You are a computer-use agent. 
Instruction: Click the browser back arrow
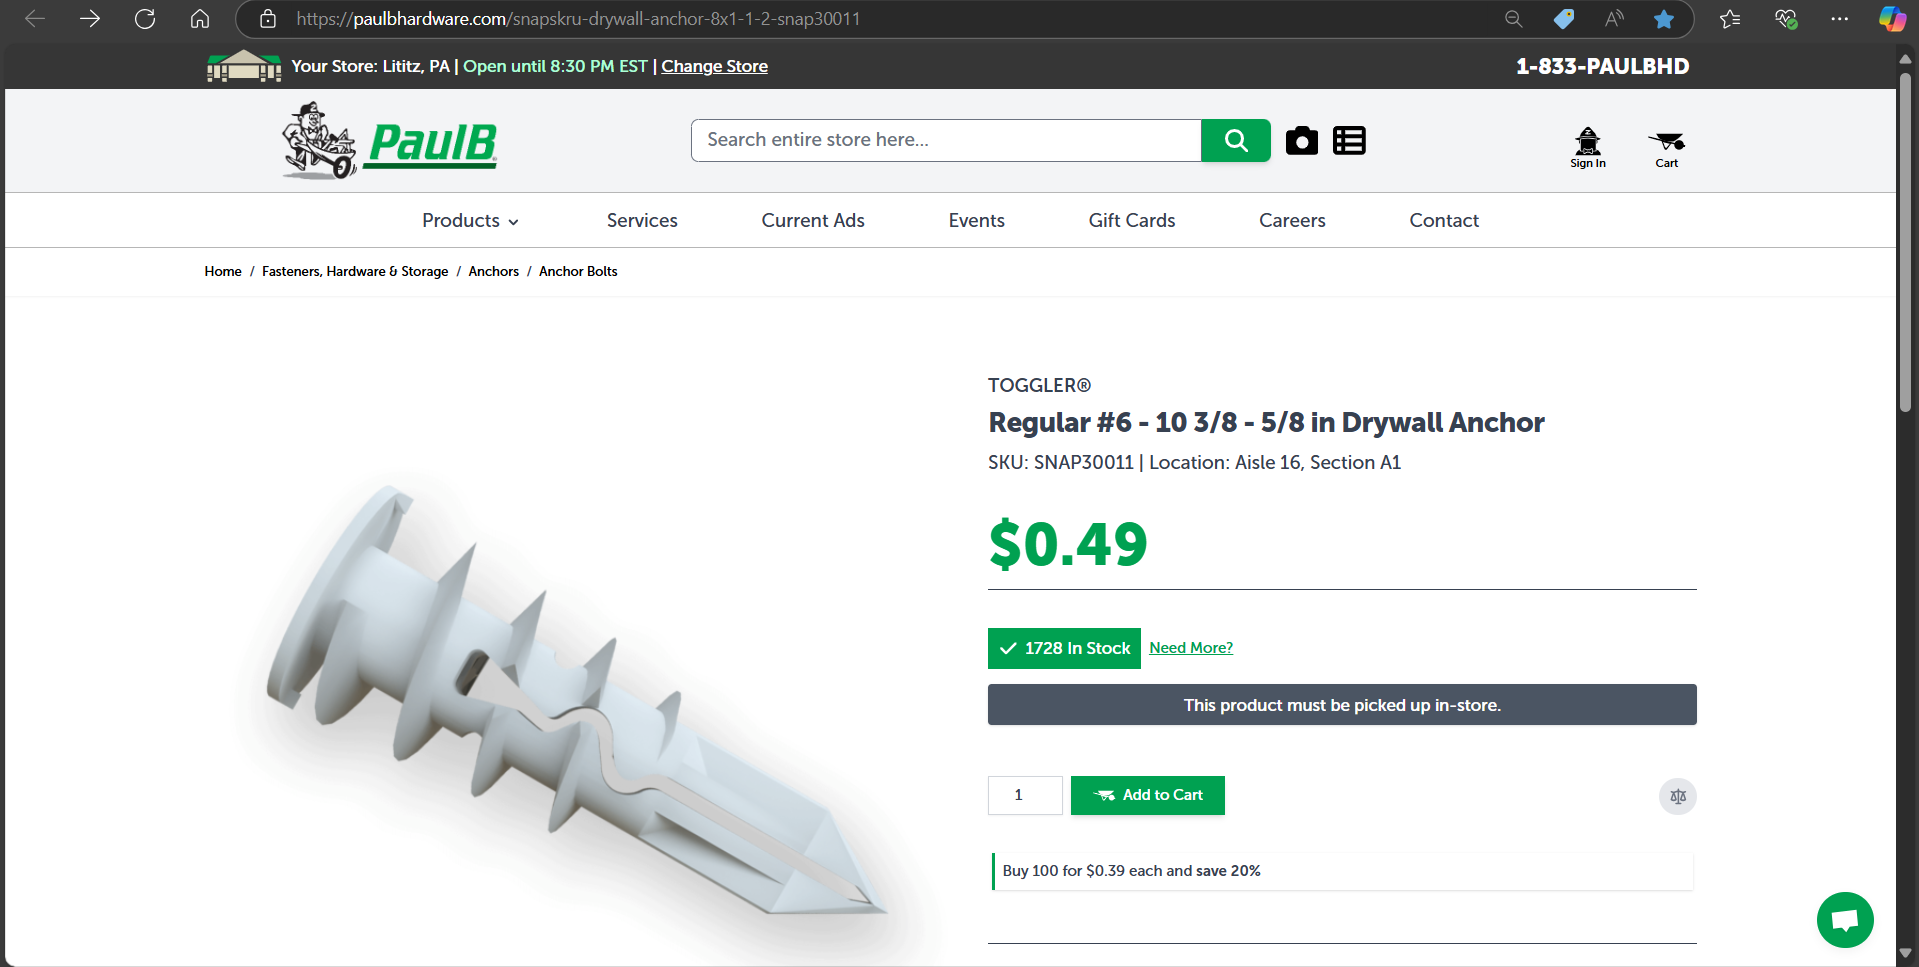click(x=35, y=19)
